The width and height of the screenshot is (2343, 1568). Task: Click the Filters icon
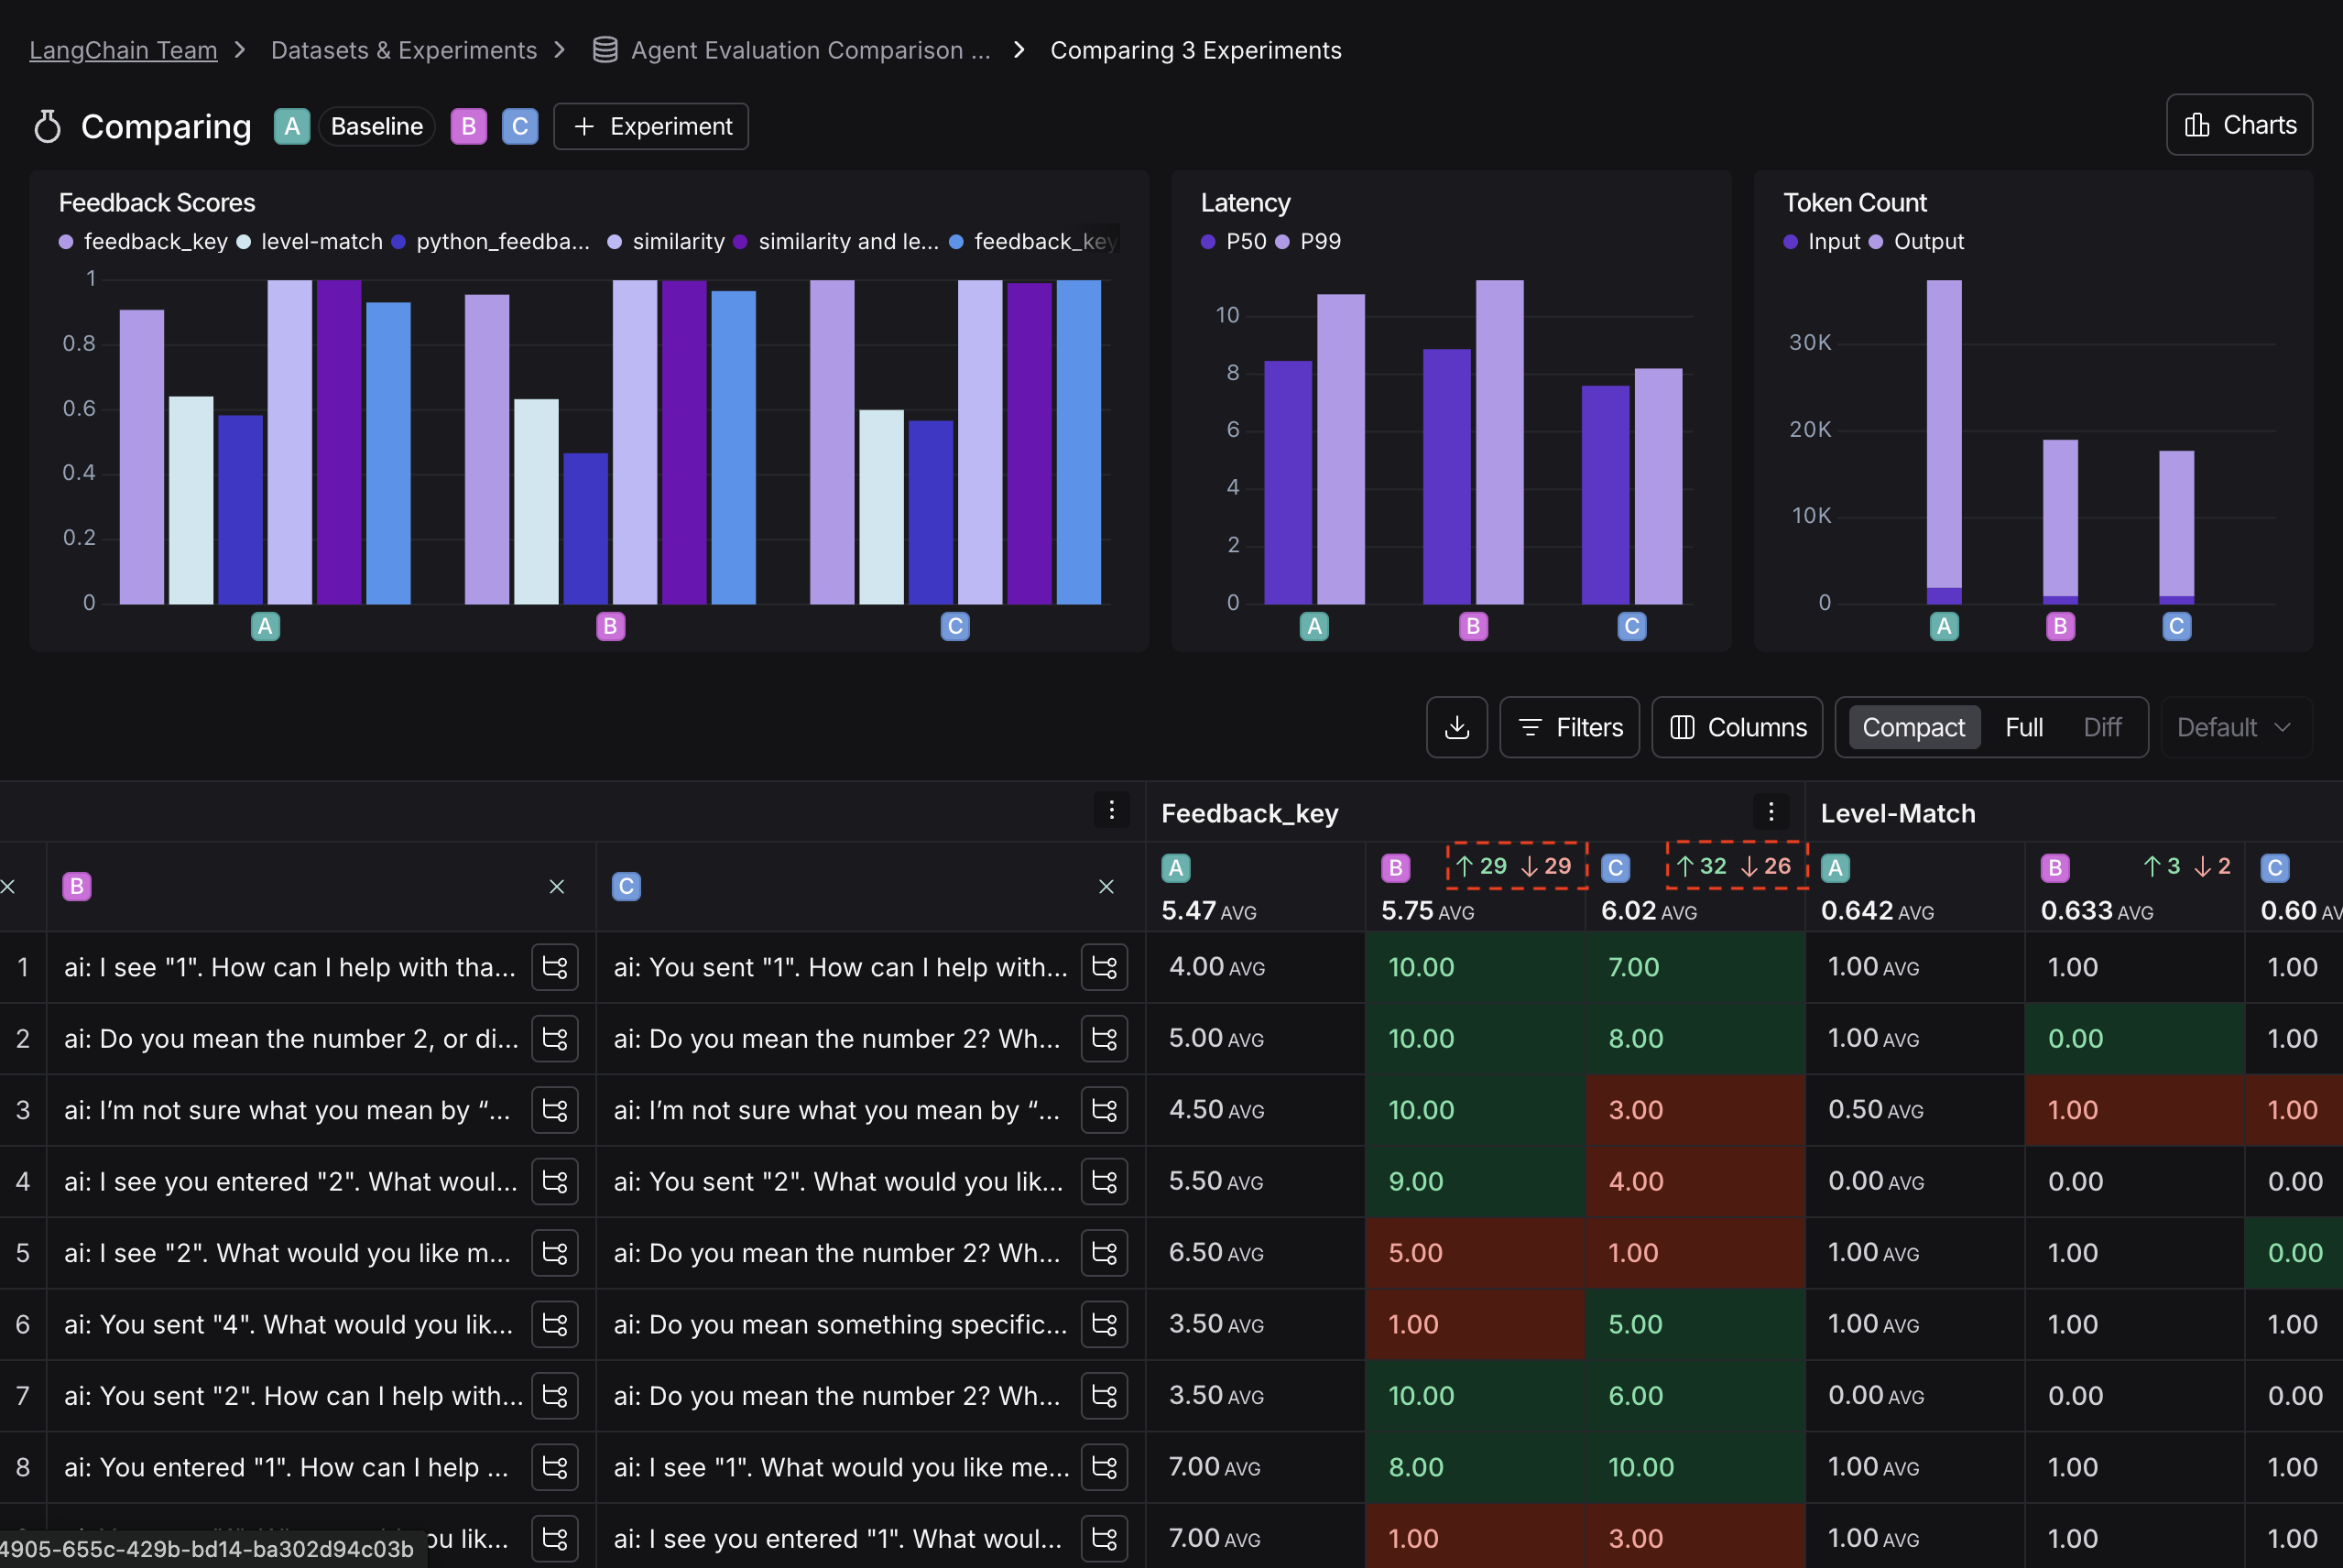(x=1531, y=727)
